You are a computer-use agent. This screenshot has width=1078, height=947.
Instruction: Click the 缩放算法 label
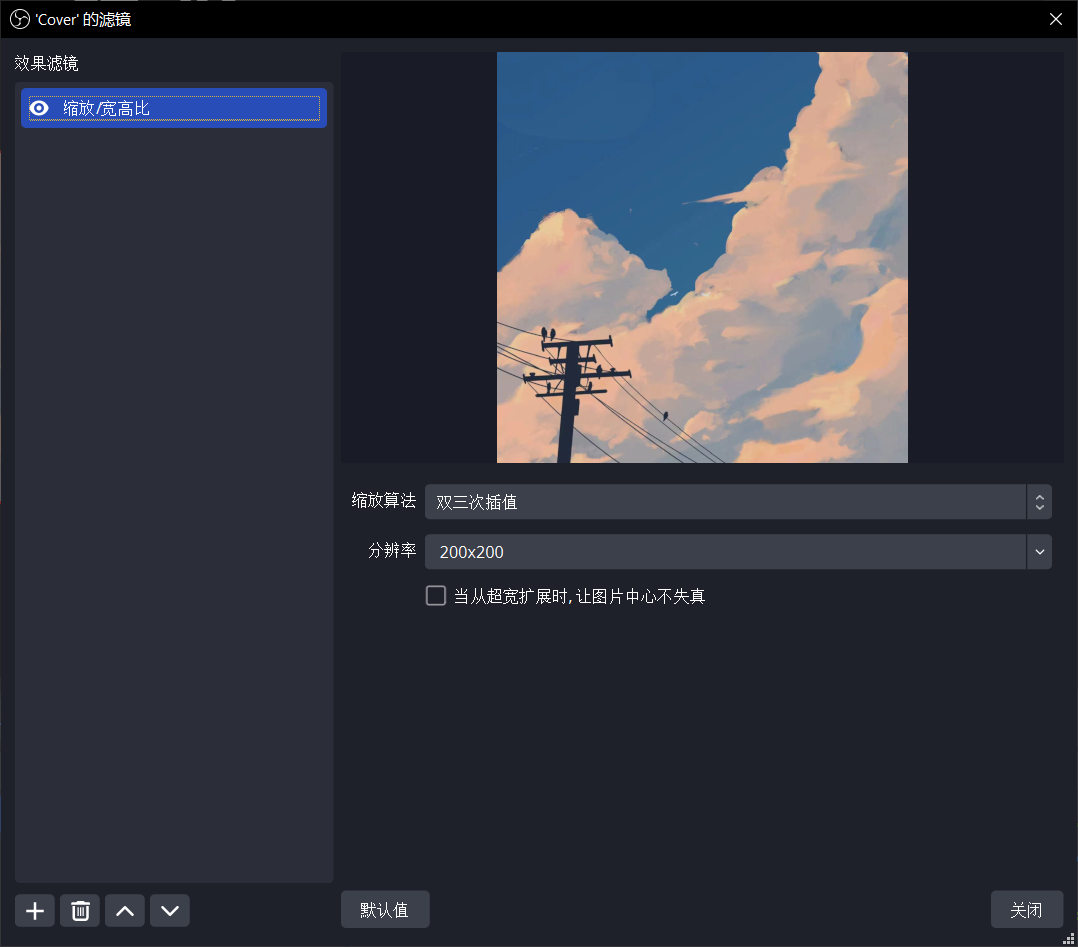[x=384, y=501]
